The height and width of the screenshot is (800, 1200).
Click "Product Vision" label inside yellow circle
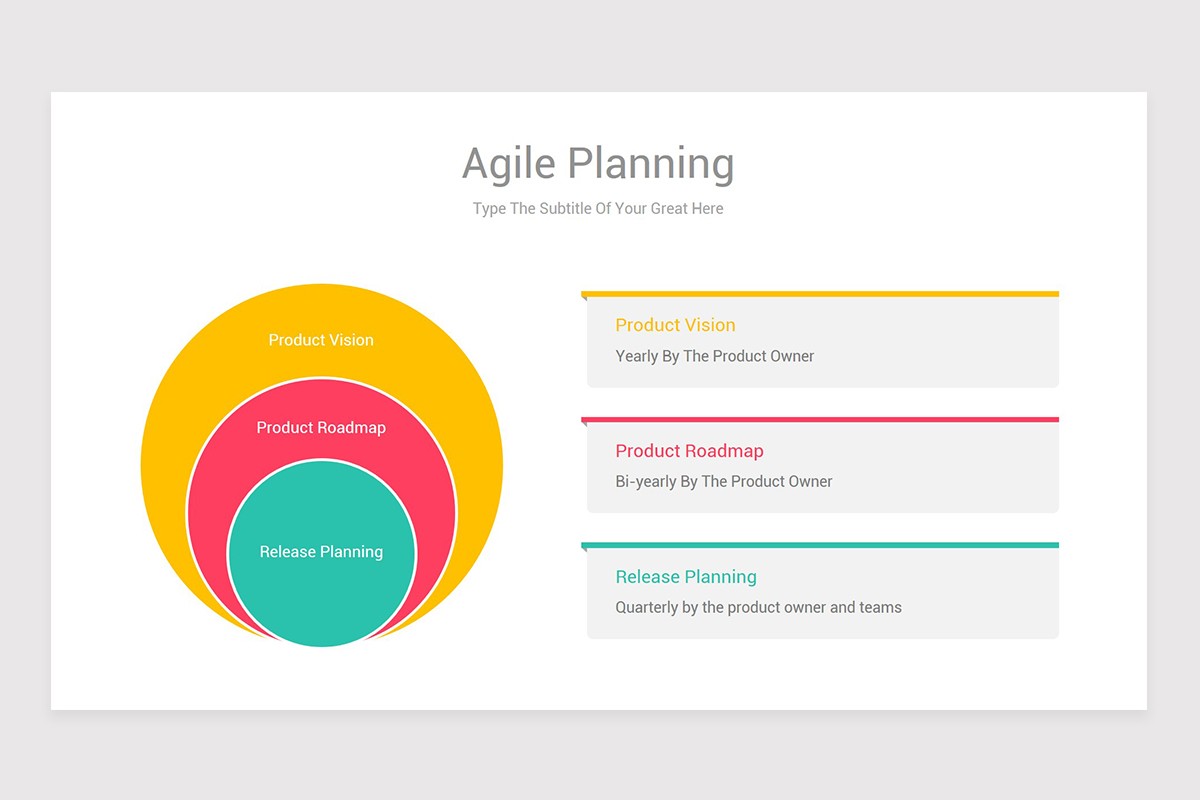click(321, 340)
